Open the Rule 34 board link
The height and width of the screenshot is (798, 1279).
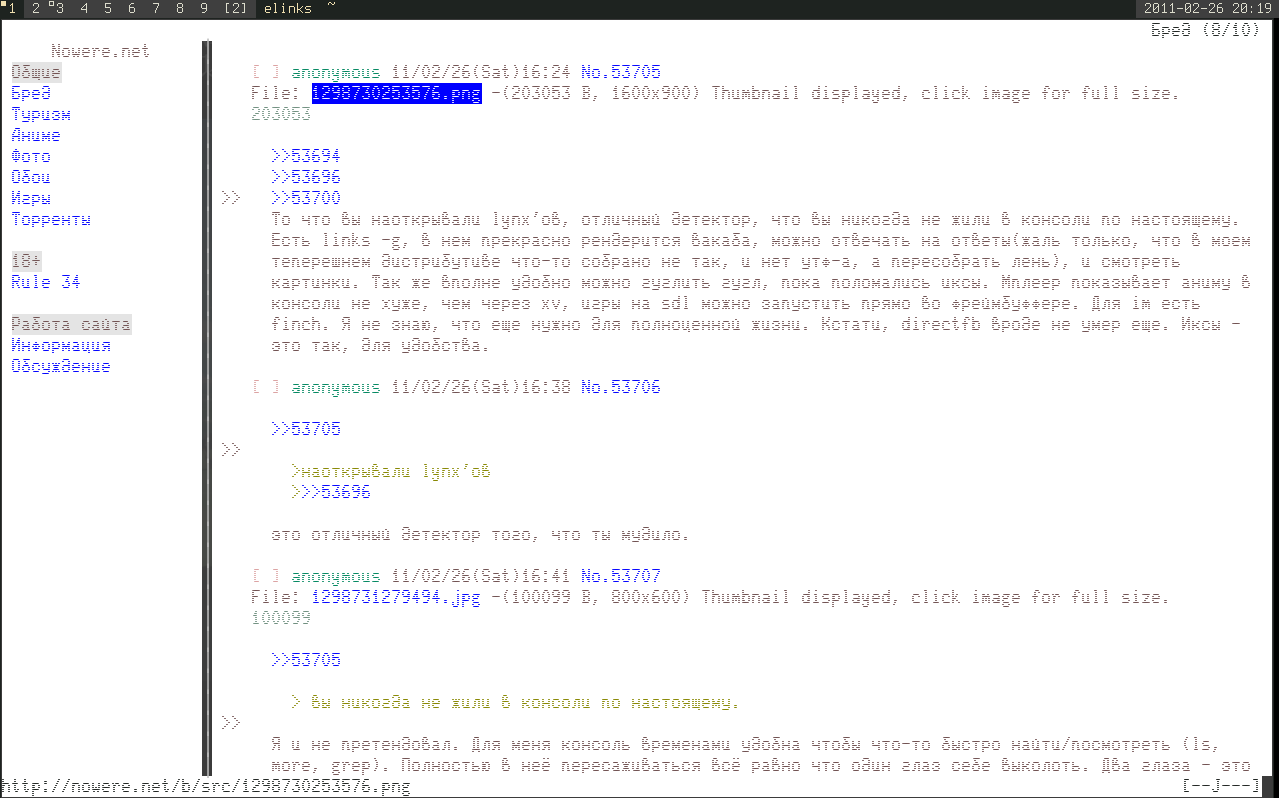coord(46,282)
